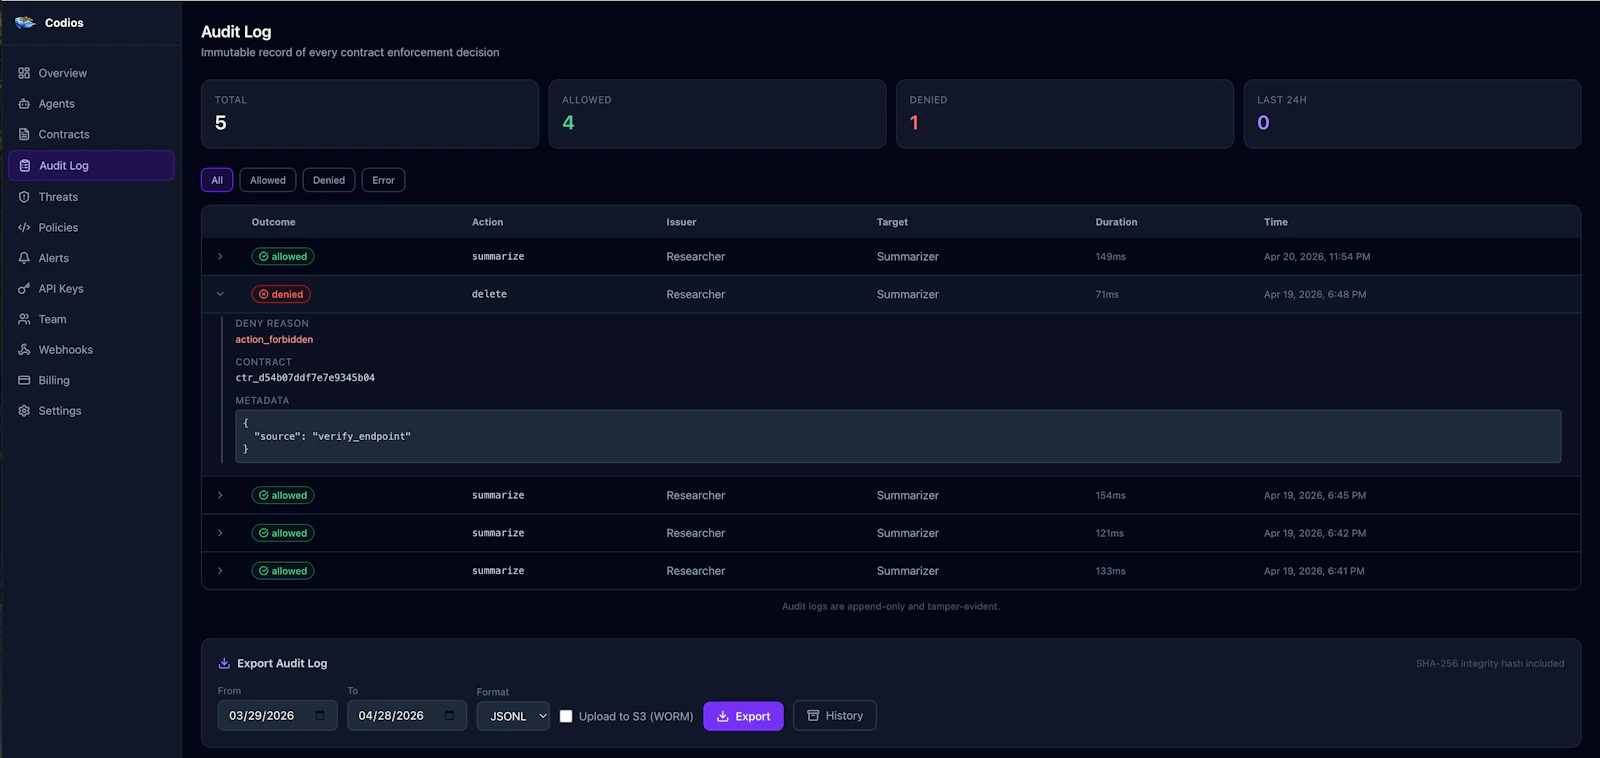The width and height of the screenshot is (1600, 758).
Task: Expand the Apr 20 11:54 PM log row
Action: tap(220, 257)
